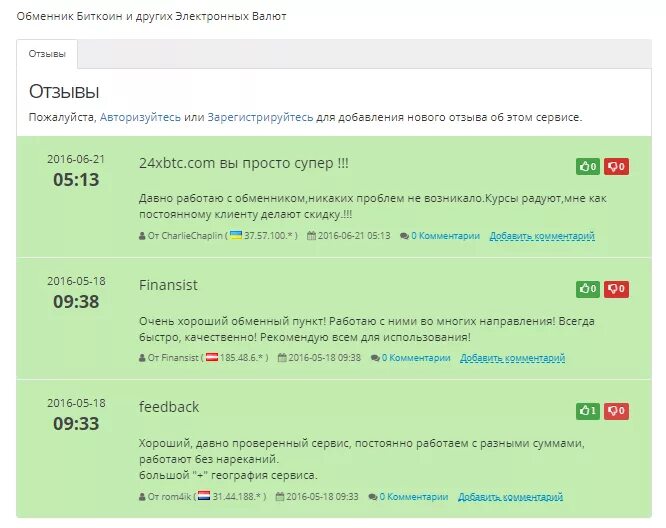Click the review text starting Давно работаю с обменником
Screen dimensions: 666x528
[373, 206]
